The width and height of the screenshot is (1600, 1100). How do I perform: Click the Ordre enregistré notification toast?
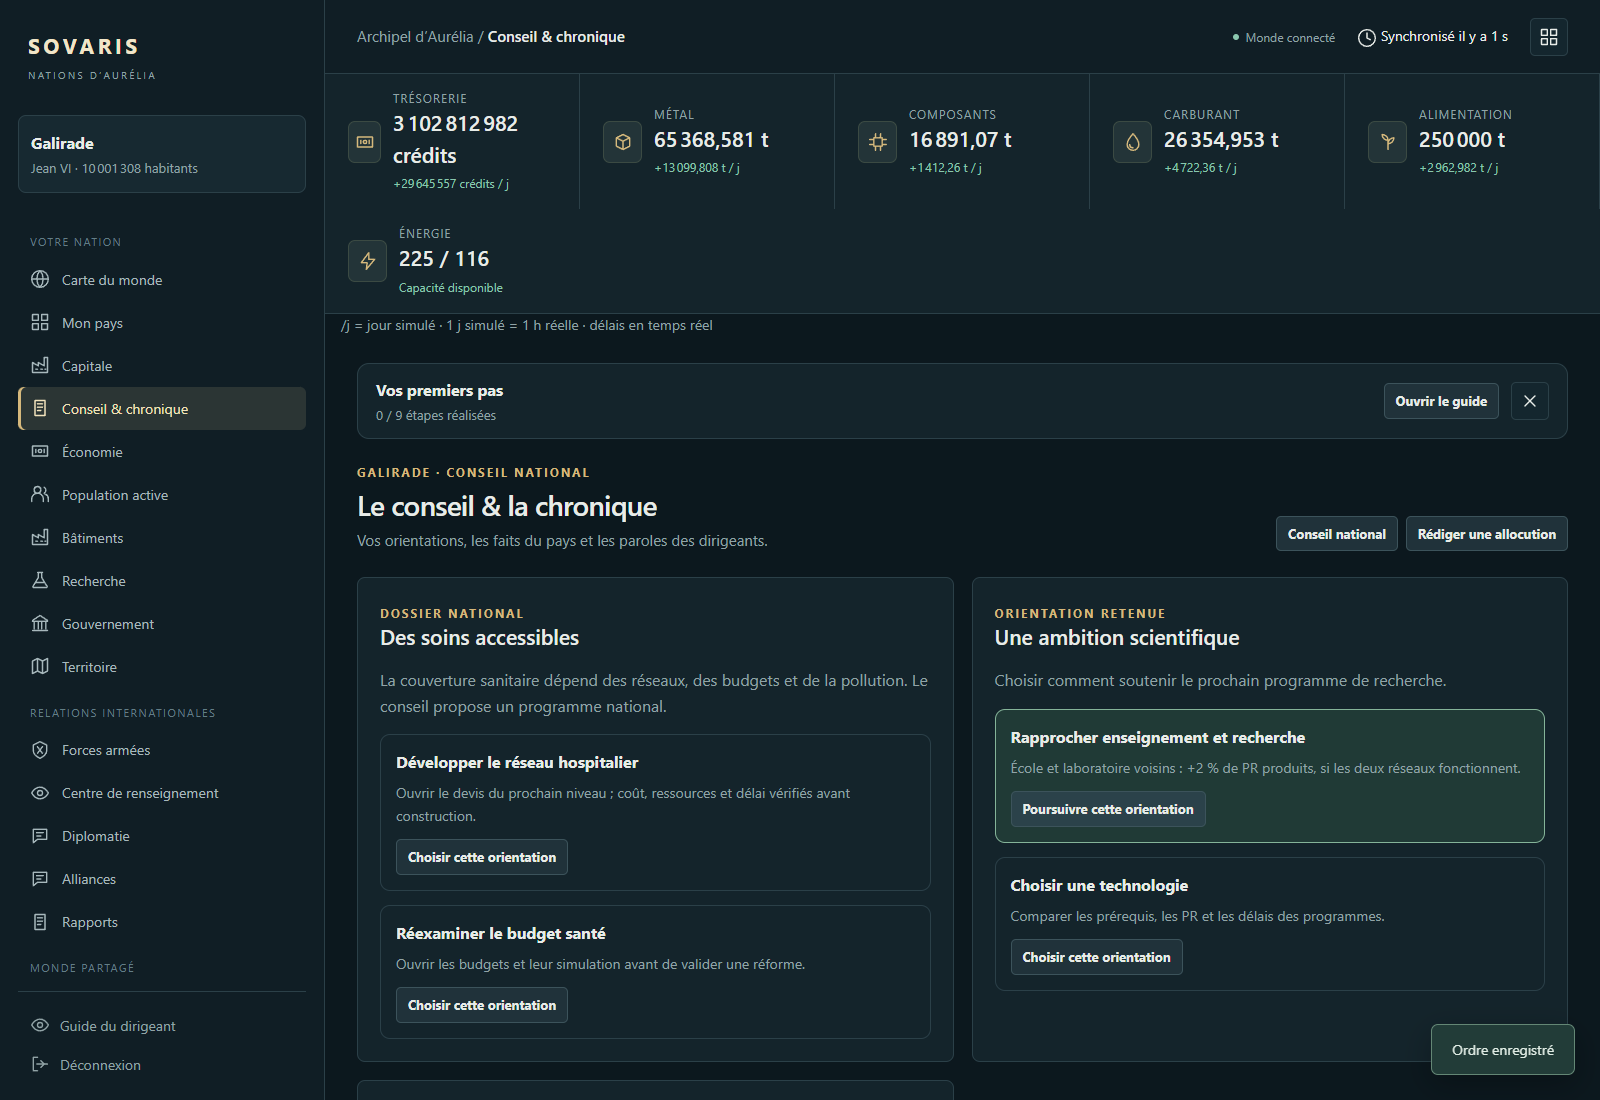pyautogui.click(x=1502, y=1050)
